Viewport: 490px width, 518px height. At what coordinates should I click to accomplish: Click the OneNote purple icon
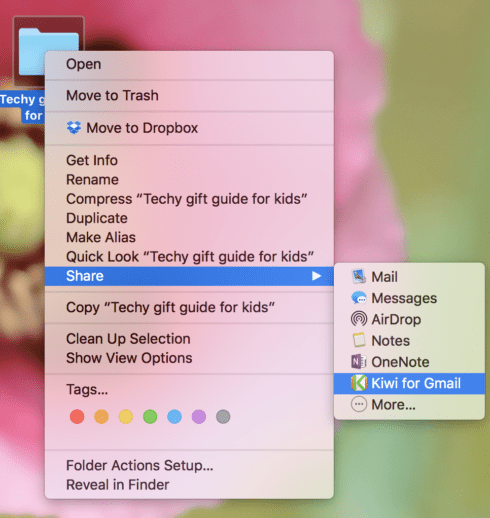(359, 362)
